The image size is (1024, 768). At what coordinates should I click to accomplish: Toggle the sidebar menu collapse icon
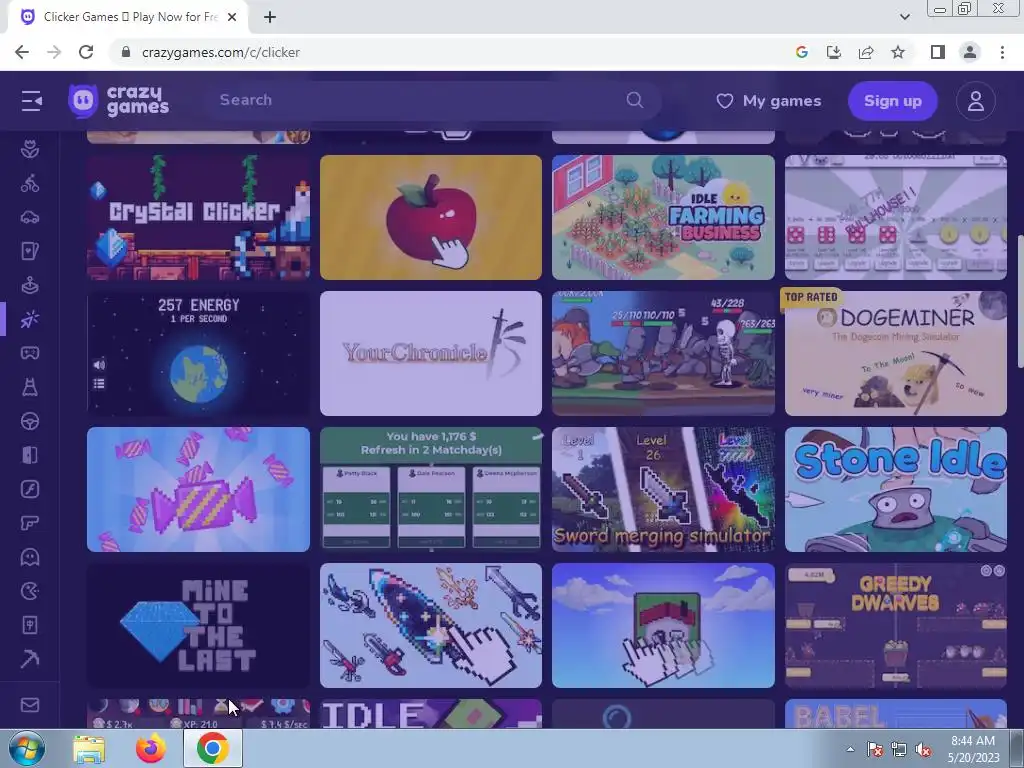pyautogui.click(x=31, y=101)
